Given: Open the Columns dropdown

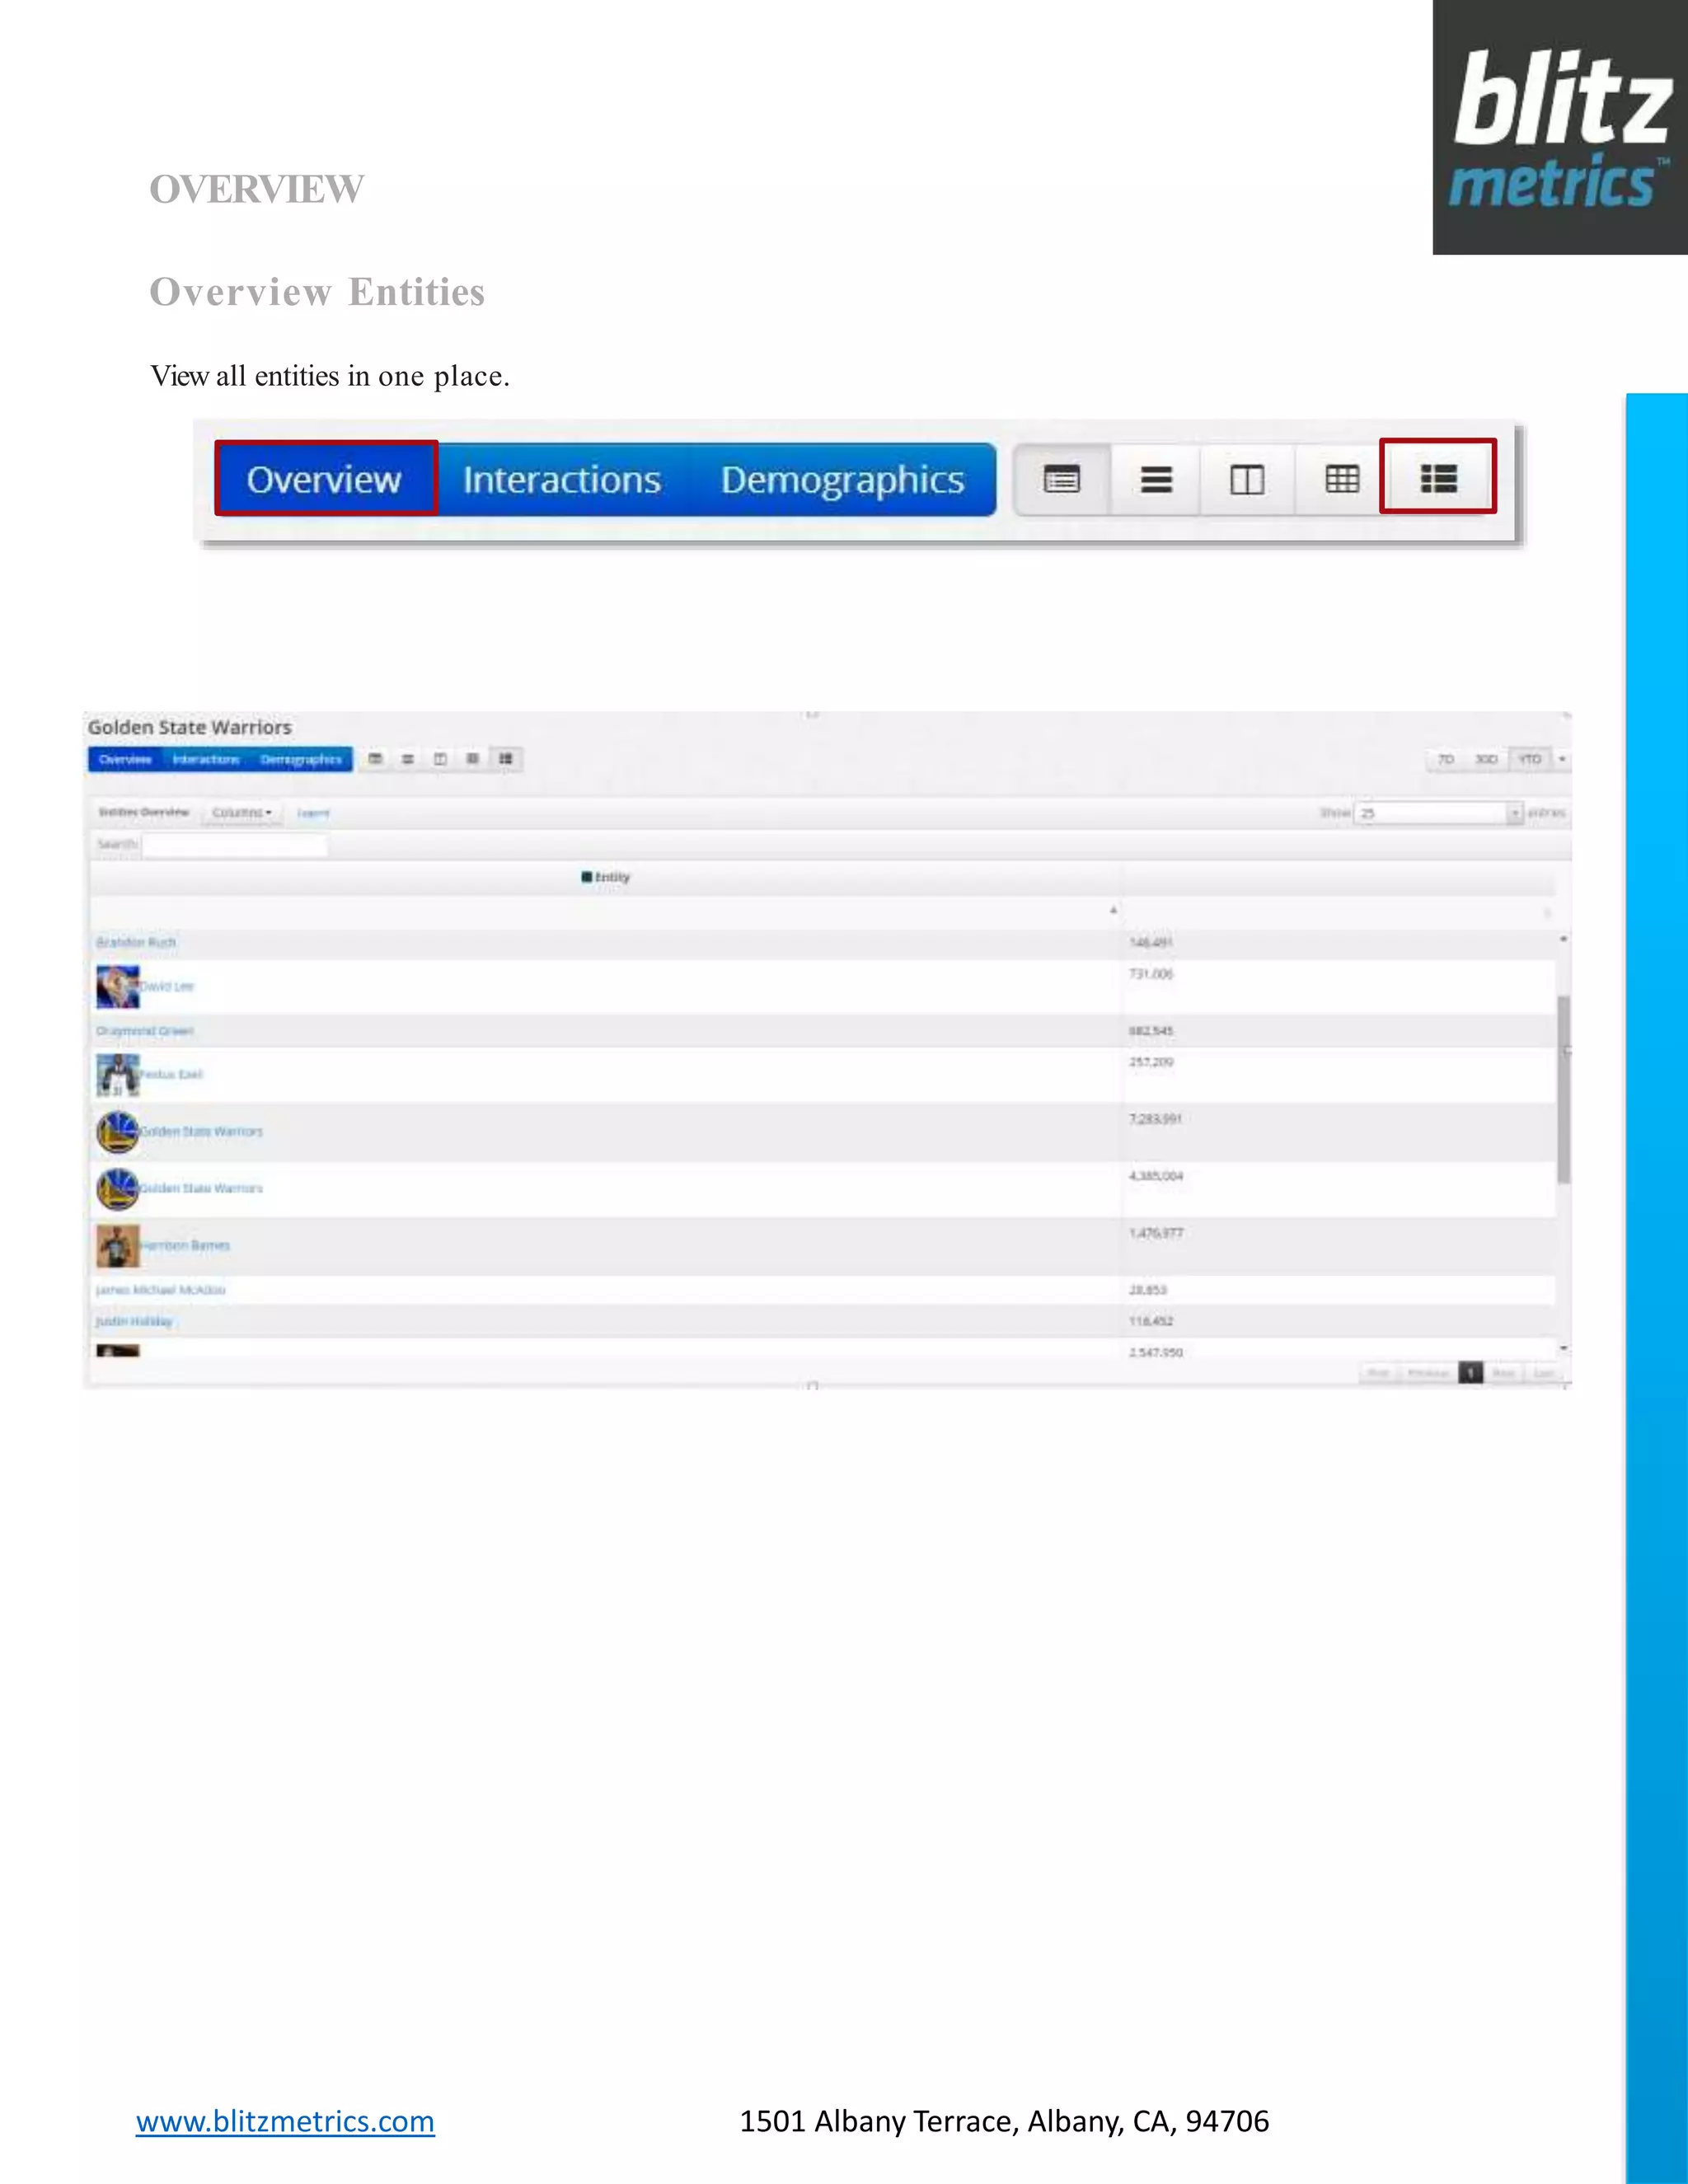Looking at the screenshot, I should tap(241, 812).
